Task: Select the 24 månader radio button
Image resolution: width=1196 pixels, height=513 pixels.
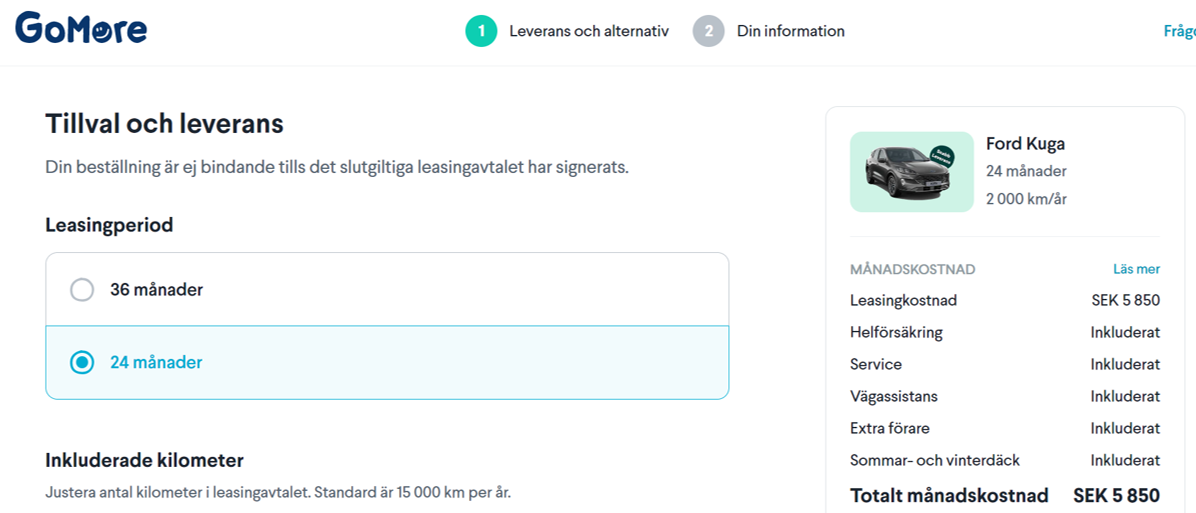Action: coord(82,362)
